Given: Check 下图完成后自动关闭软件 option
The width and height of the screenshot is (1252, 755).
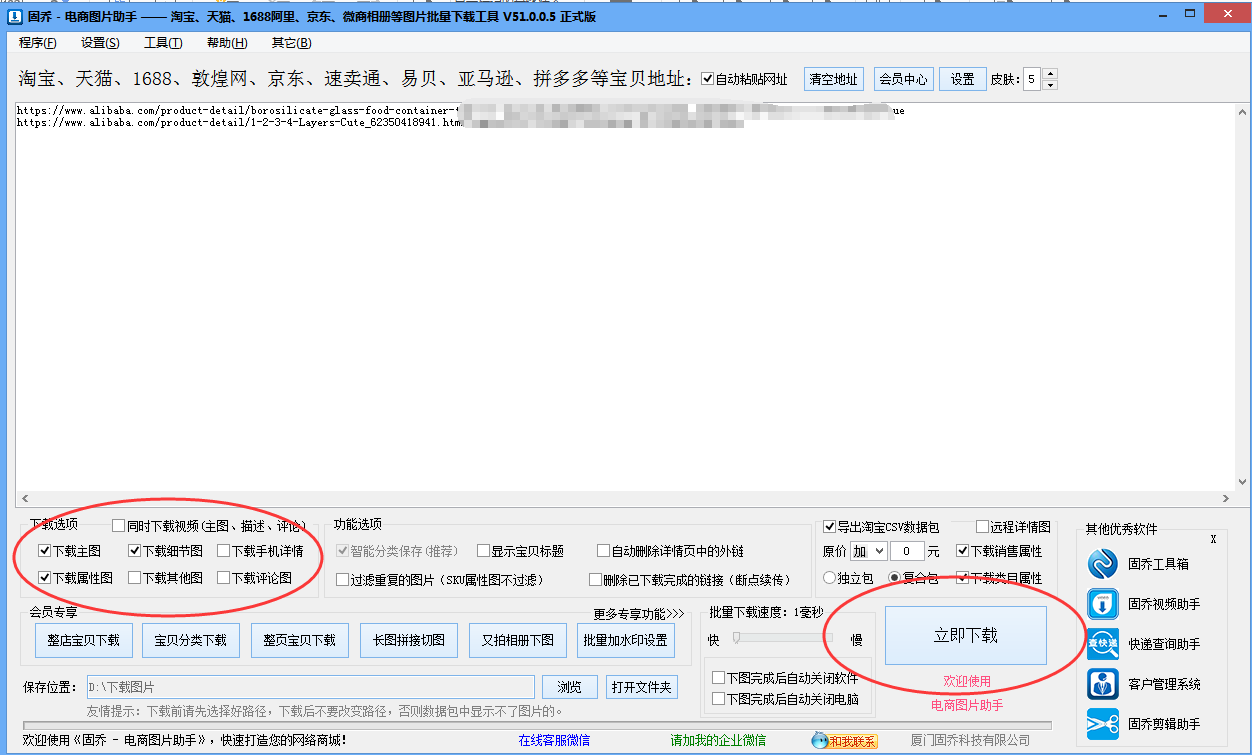Looking at the screenshot, I should 718,678.
